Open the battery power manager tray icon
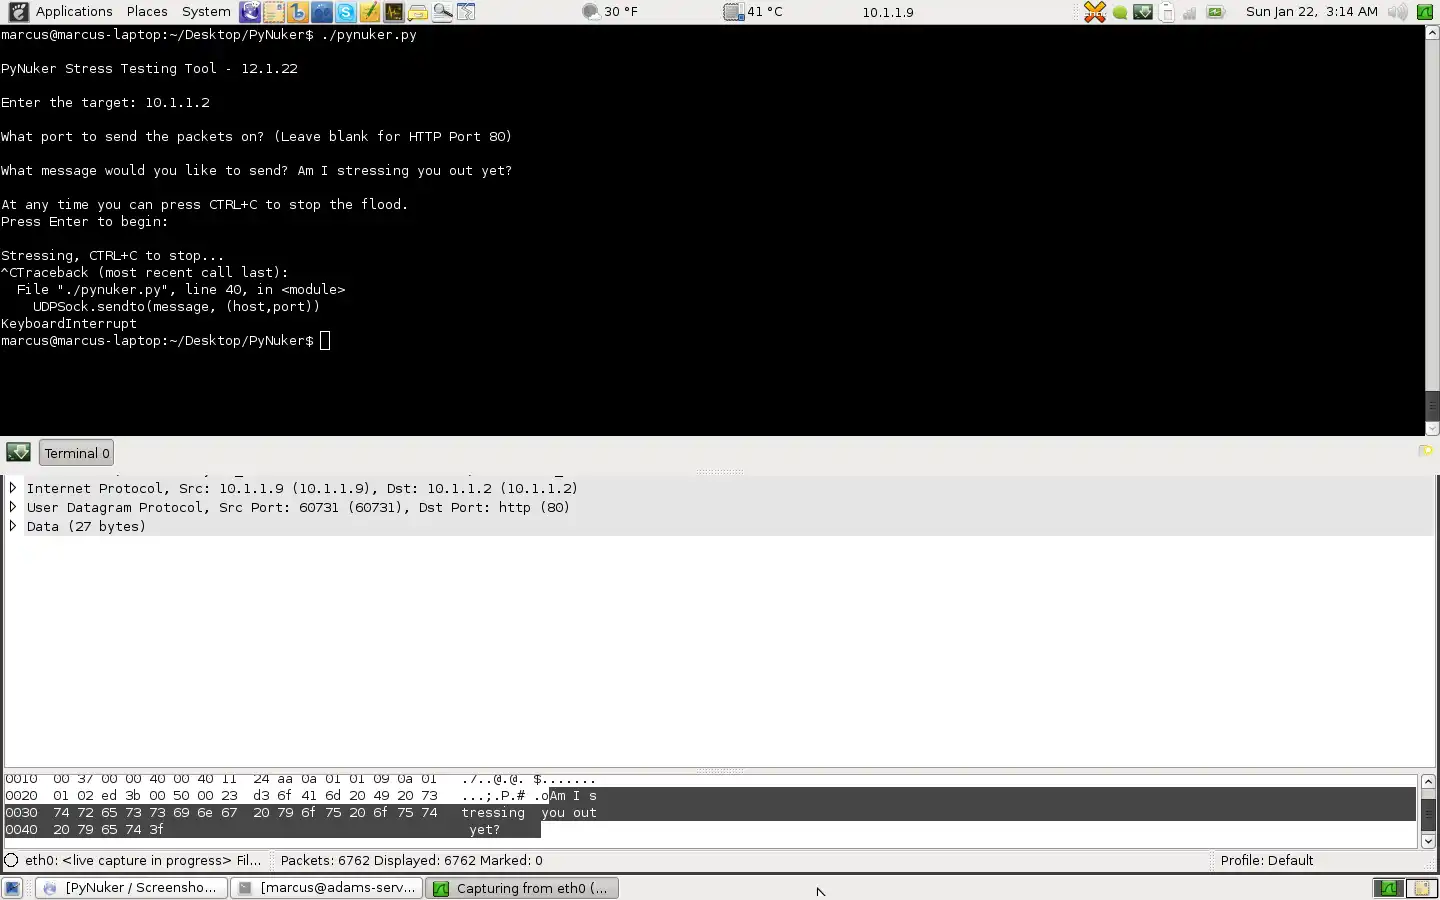This screenshot has width=1440, height=900. point(1215,12)
